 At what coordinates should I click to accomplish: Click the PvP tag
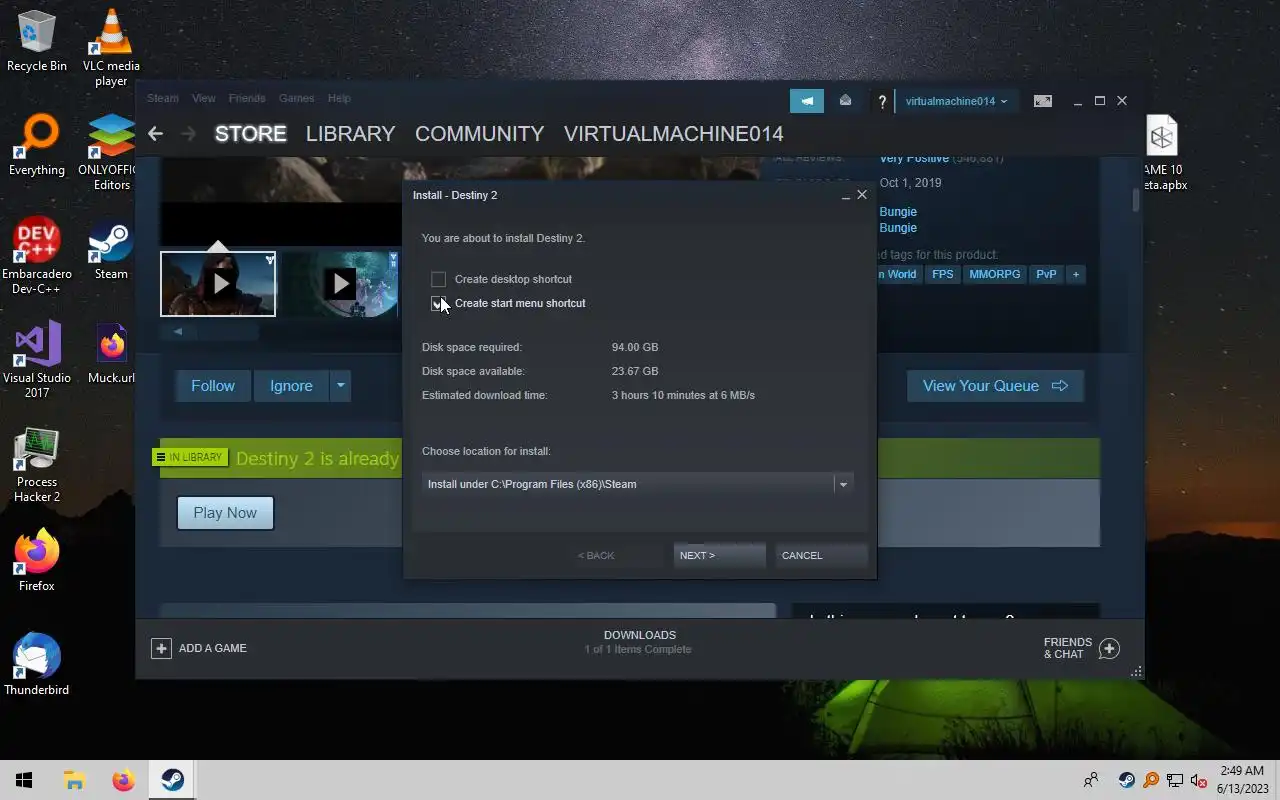1046,274
